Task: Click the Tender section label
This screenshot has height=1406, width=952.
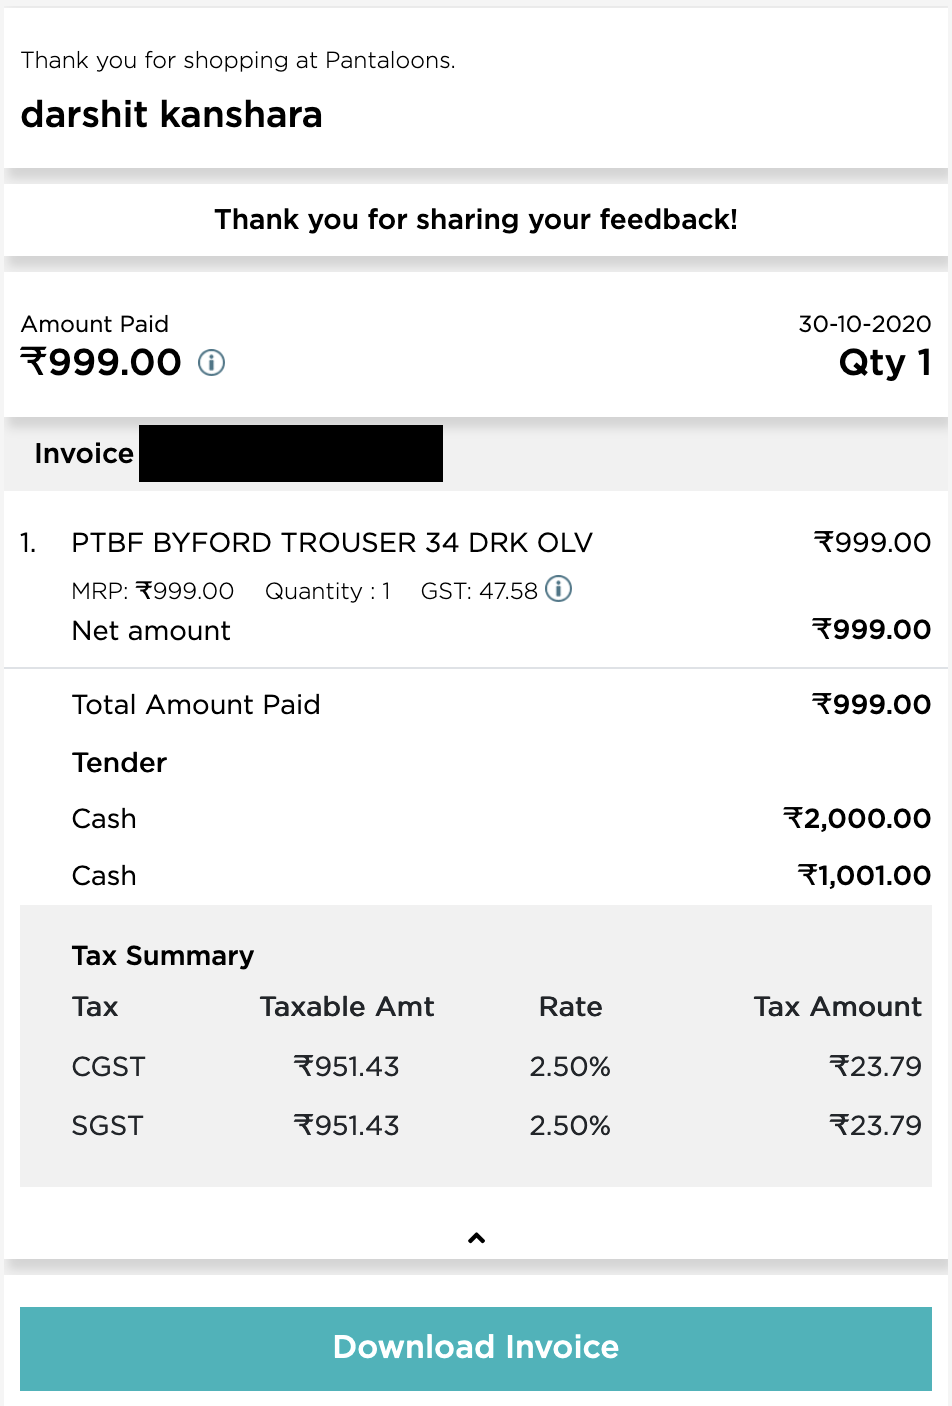Action: tap(119, 762)
